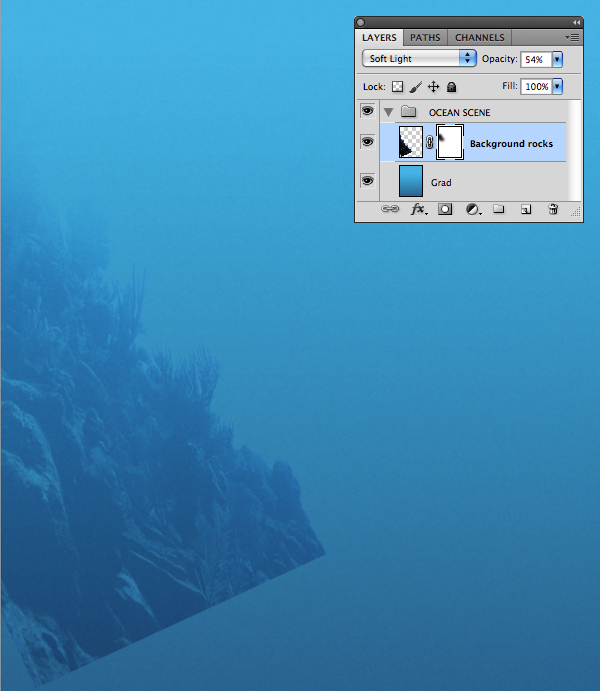Switch to the Paths tab
This screenshot has width=600, height=691.
[425, 37]
